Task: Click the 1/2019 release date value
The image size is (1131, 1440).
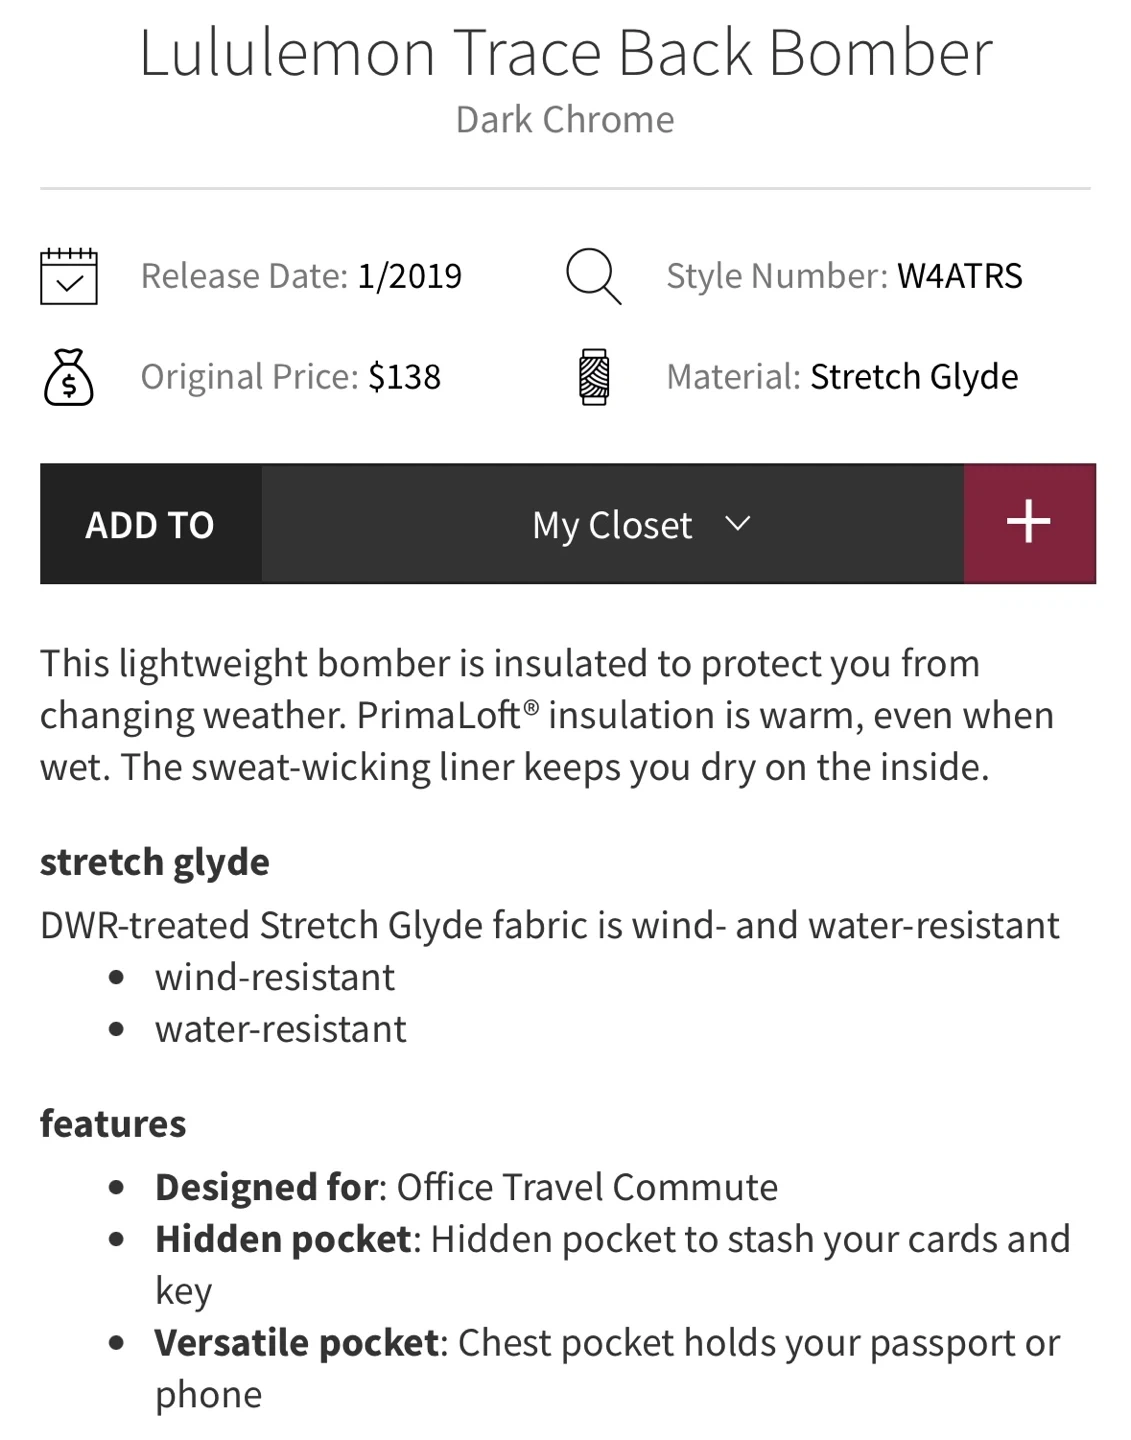Action: click(409, 276)
